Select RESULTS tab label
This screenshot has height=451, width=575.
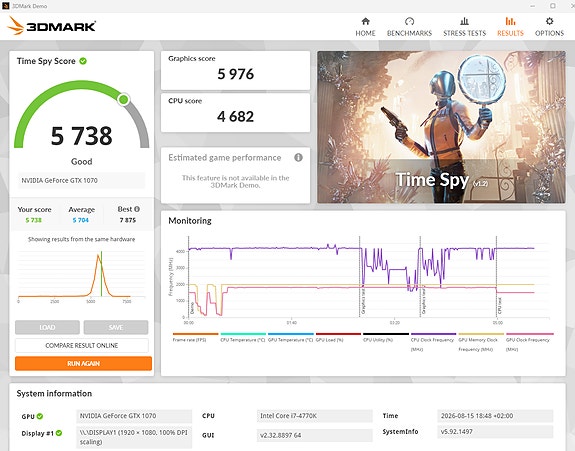click(510, 33)
